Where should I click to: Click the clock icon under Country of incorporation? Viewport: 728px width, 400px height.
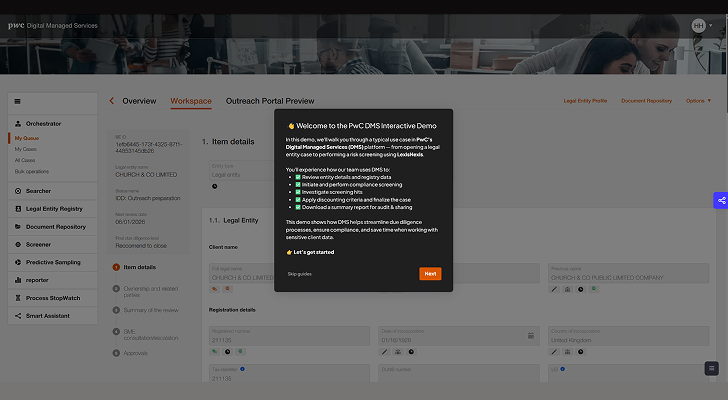click(580, 352)
